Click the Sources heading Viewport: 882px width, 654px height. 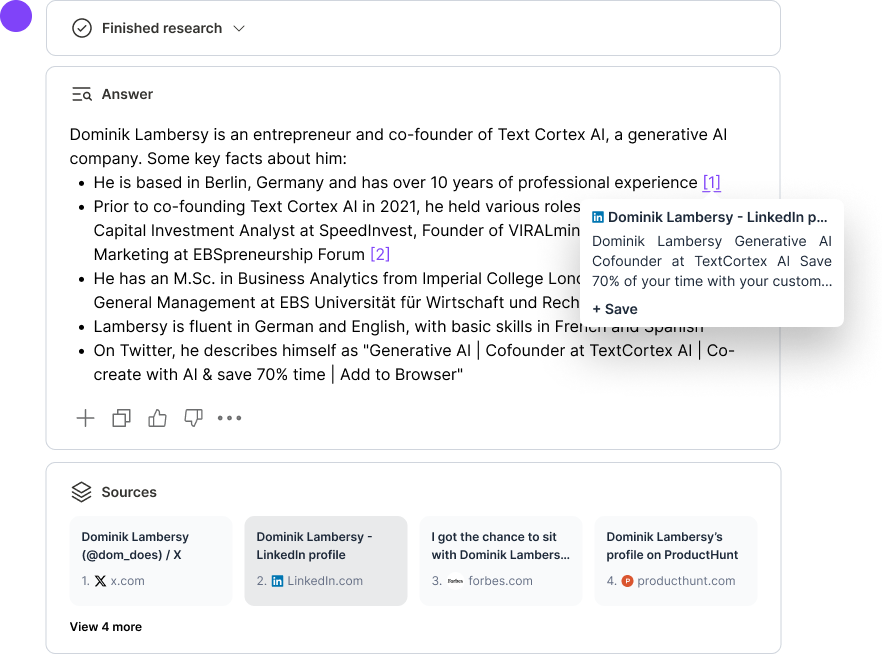click(129, 492)
